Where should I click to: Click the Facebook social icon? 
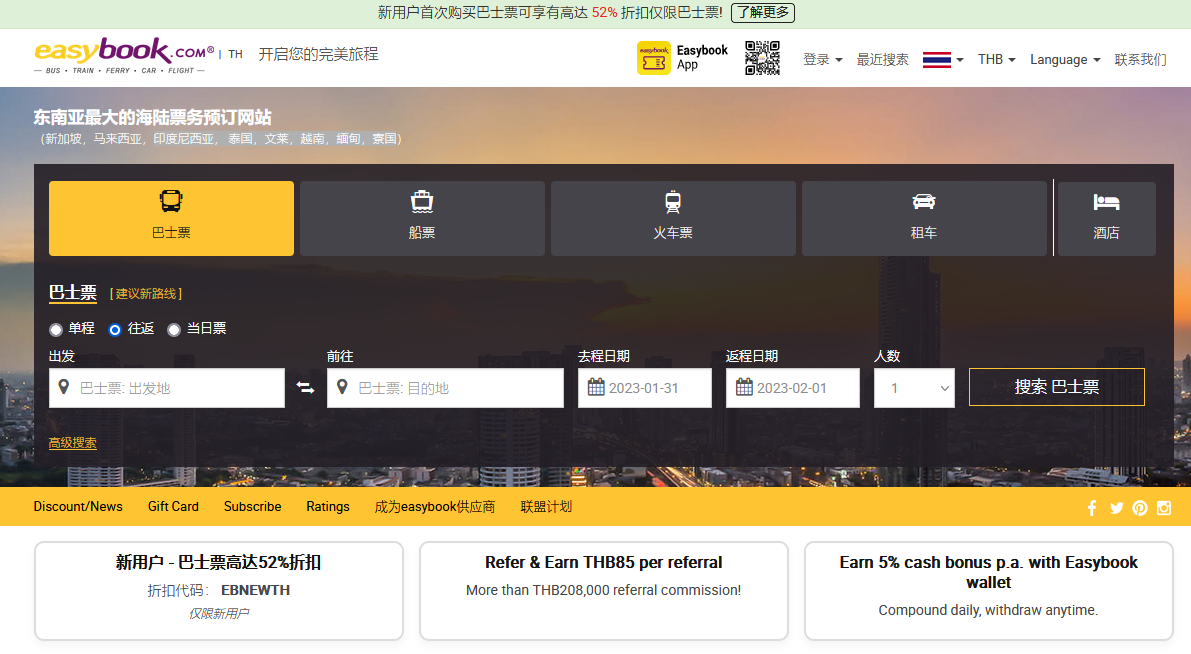(x=1091, y=507)
